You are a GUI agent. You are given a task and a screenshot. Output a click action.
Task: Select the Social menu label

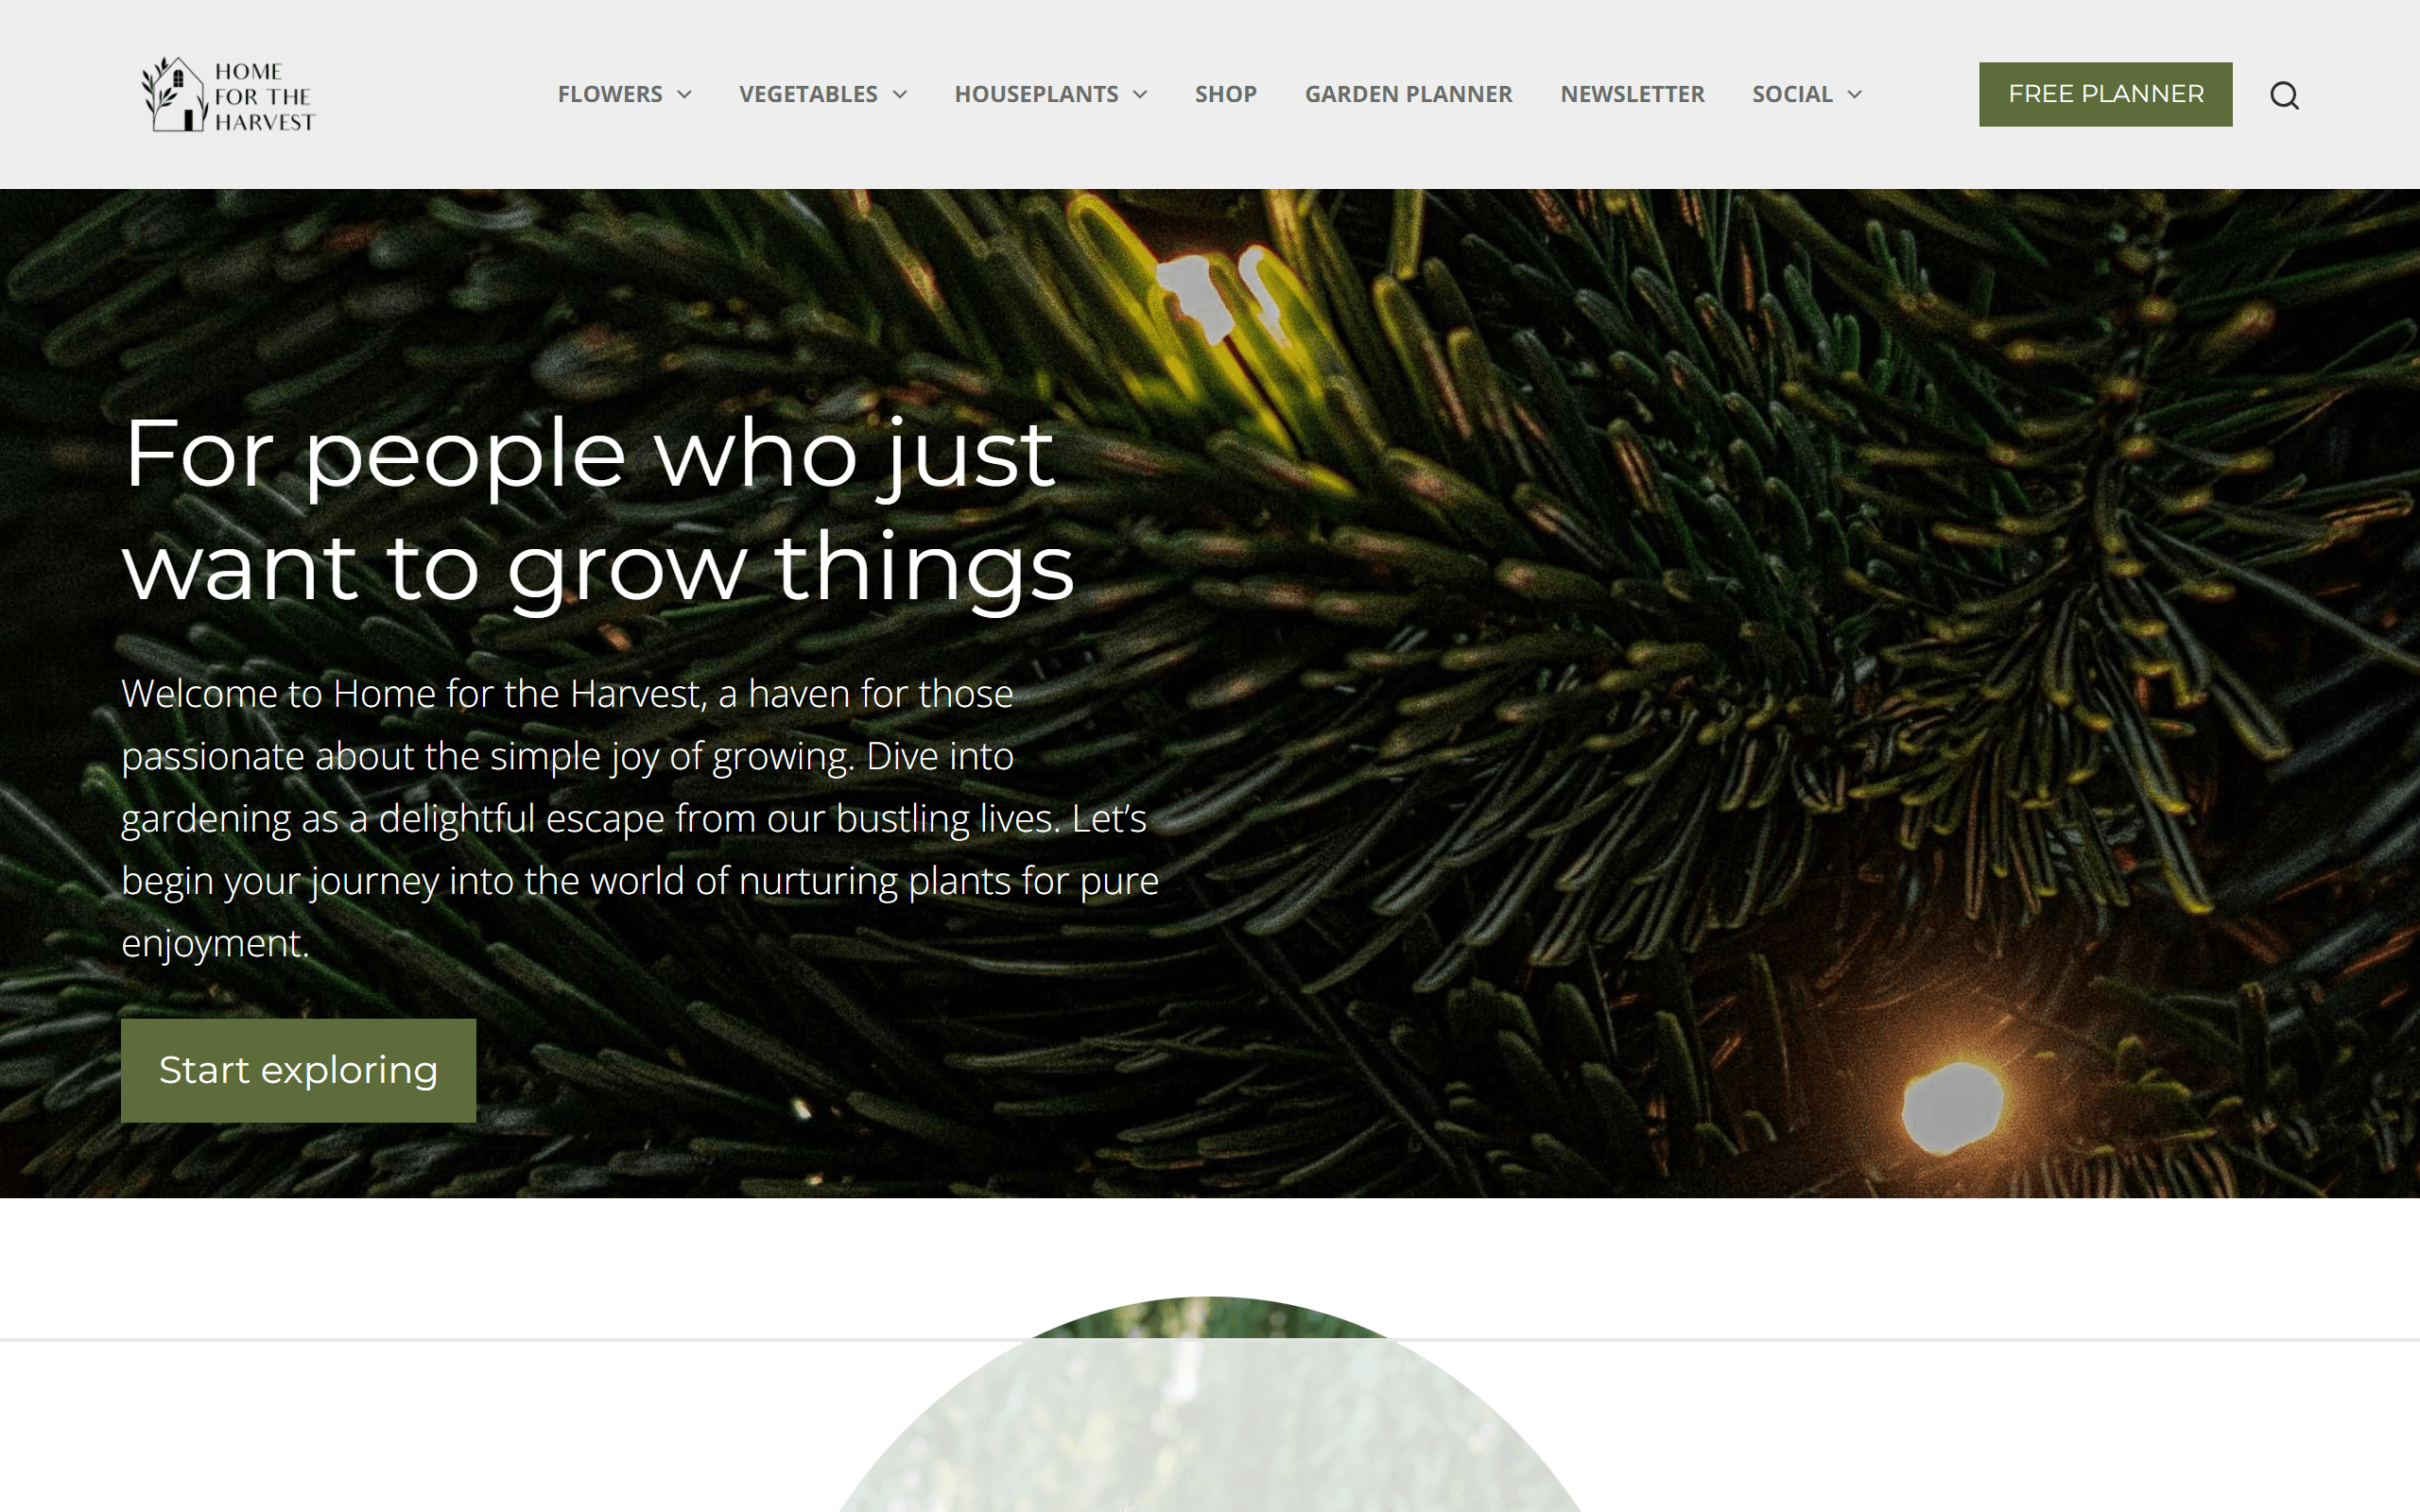click(x=1792, y=94)
